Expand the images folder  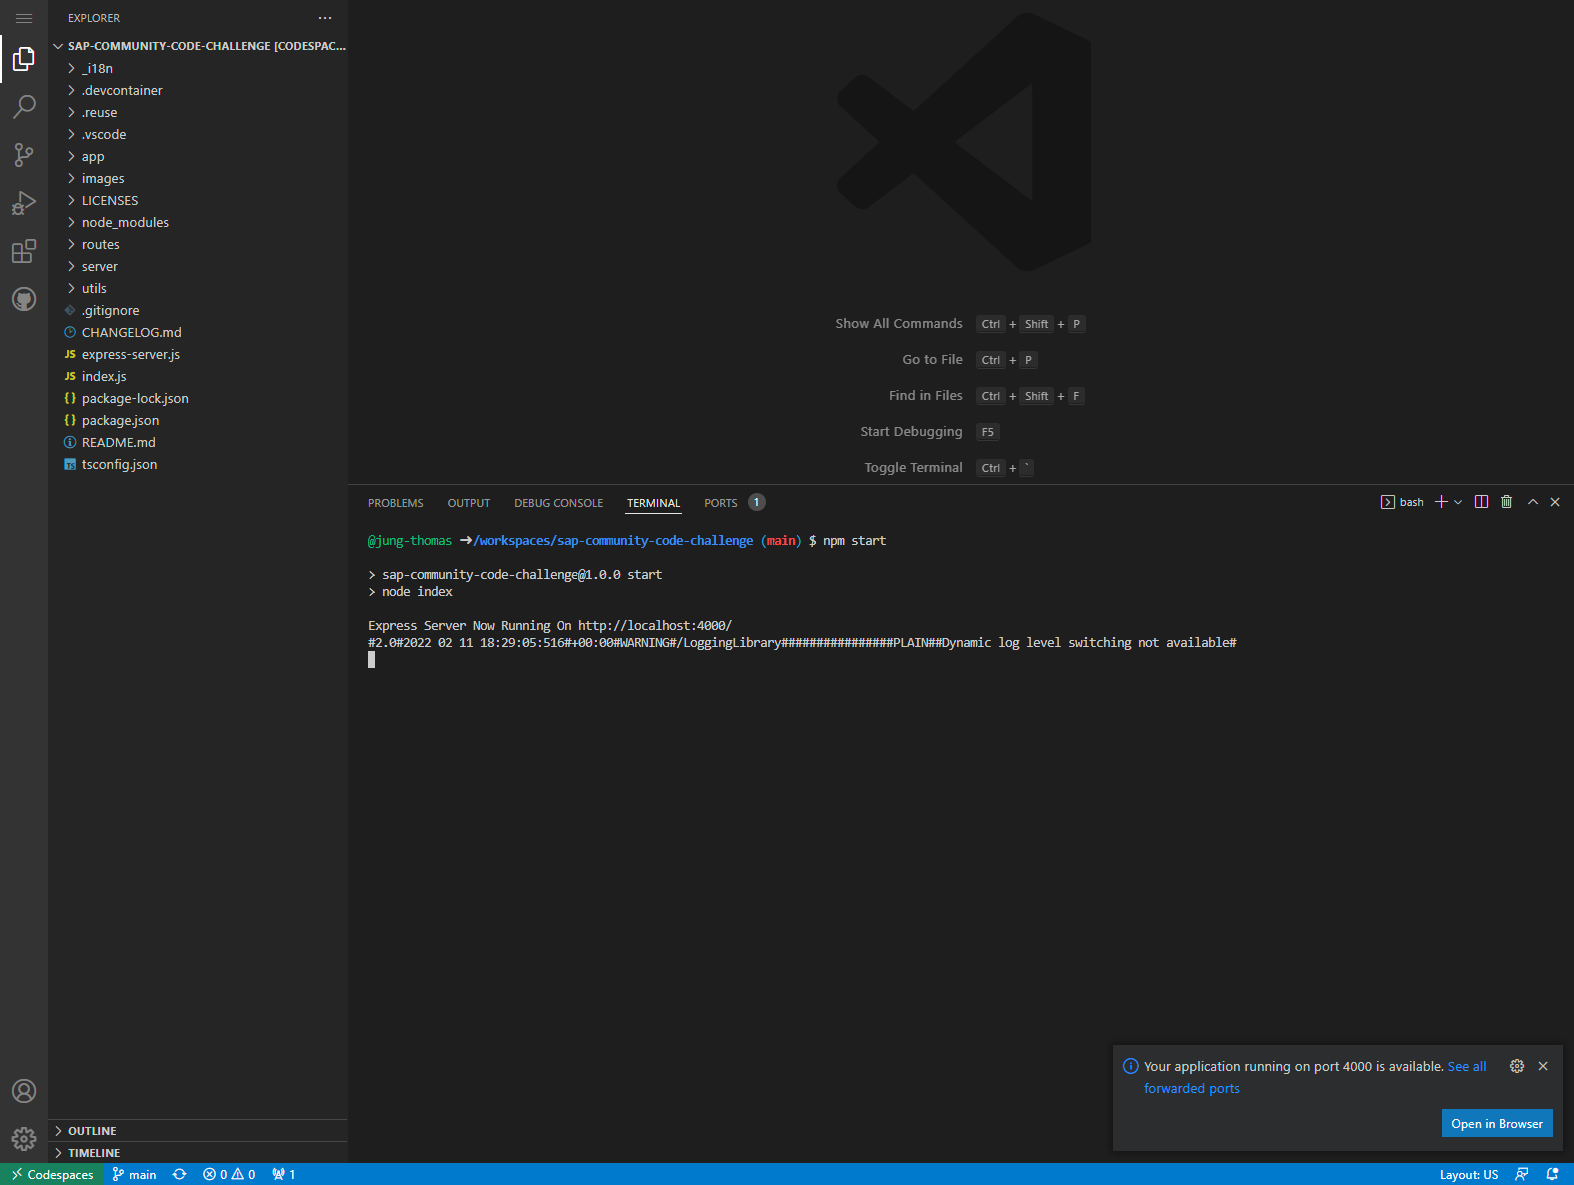[198, 178]
